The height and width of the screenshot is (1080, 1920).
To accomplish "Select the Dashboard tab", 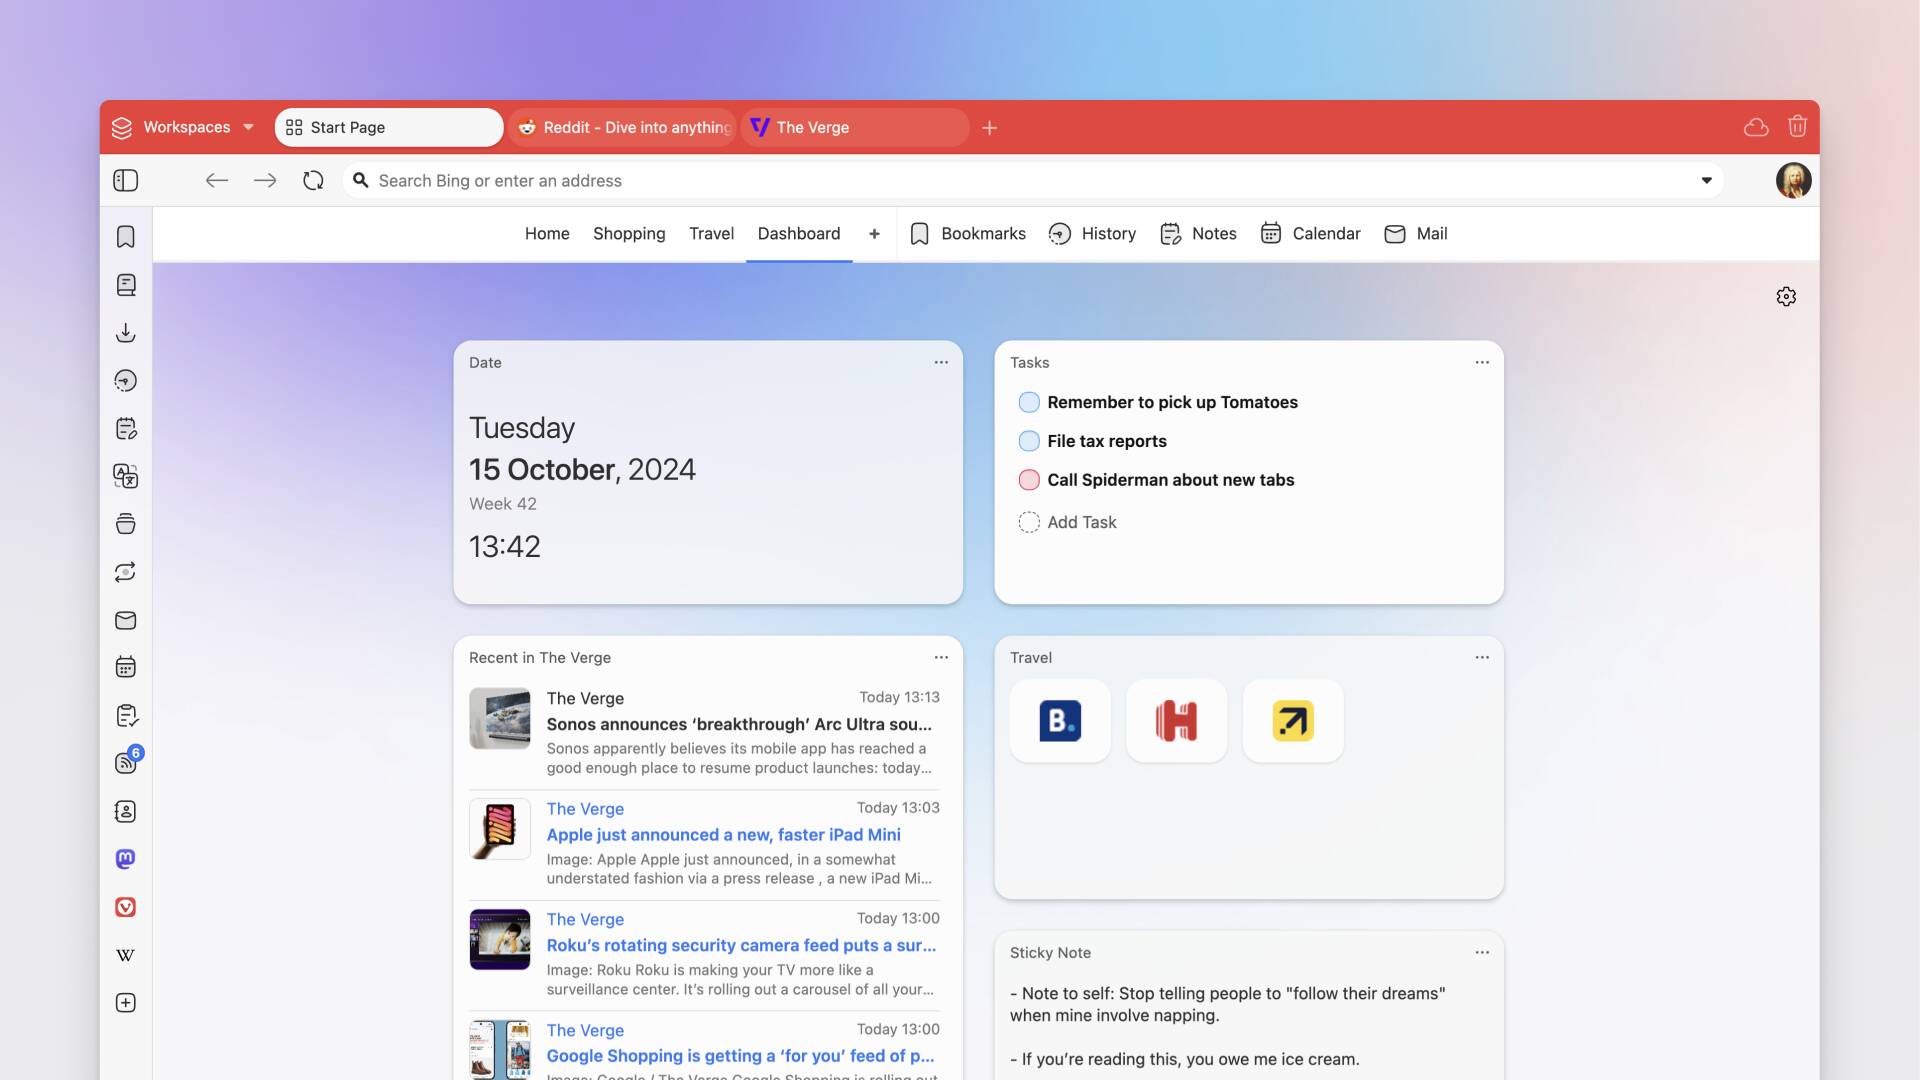I will point(799,233).
